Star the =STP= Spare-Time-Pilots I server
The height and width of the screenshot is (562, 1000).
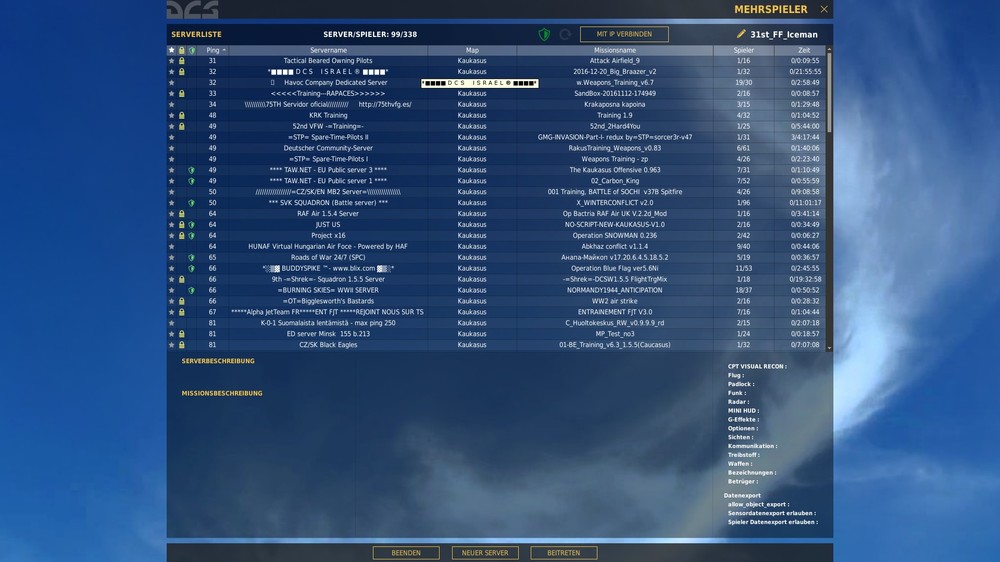click(171, 159)
